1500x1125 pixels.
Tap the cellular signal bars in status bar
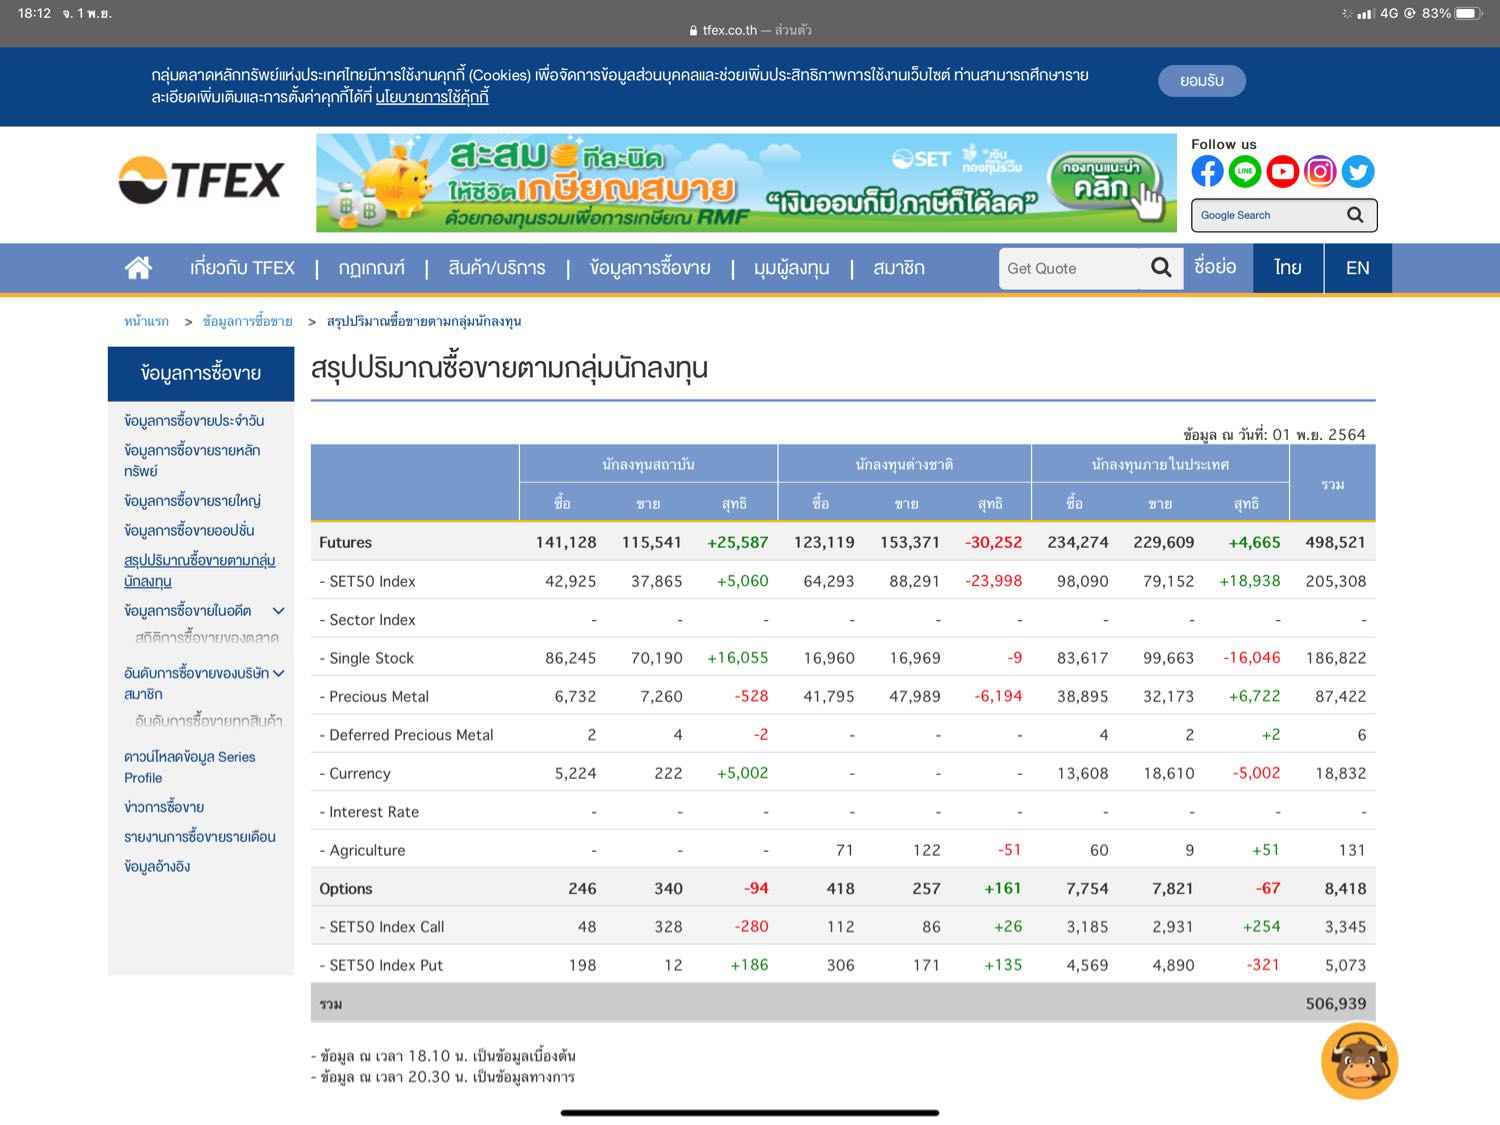point(1365,14)
